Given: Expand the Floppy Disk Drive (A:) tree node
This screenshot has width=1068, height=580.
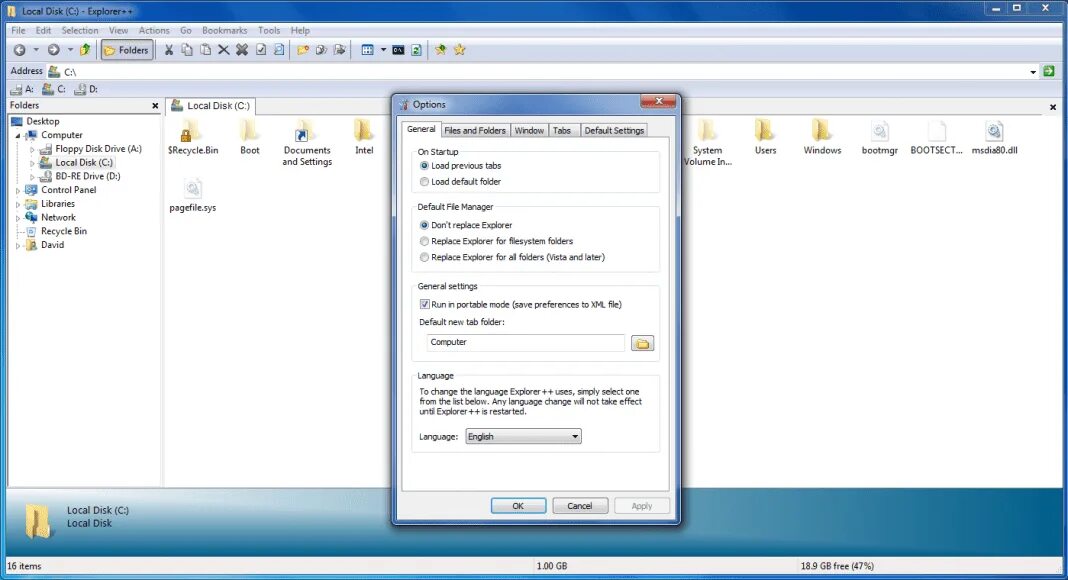Looking at the screenshot, I should 32,149.
